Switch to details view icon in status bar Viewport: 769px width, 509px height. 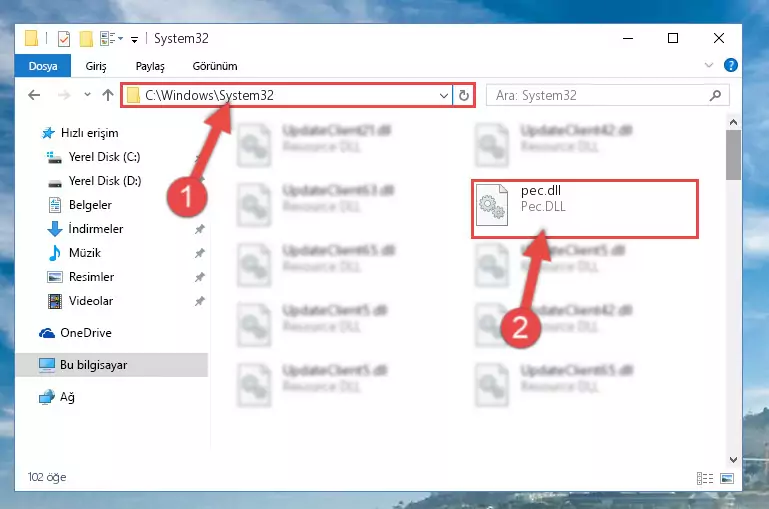pyautogui.click(x=705, y=478)
